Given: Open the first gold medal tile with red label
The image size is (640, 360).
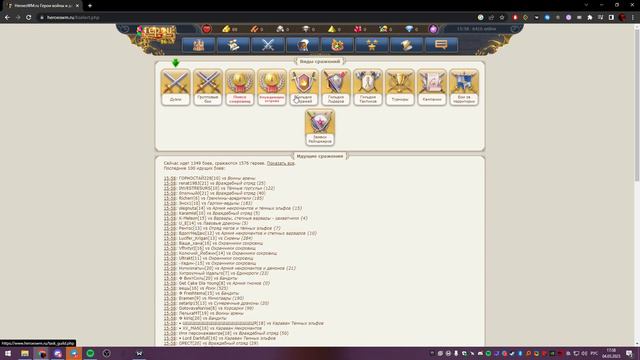Looking at the screenshot, I should pyautogui.click(x=240, y=87).
